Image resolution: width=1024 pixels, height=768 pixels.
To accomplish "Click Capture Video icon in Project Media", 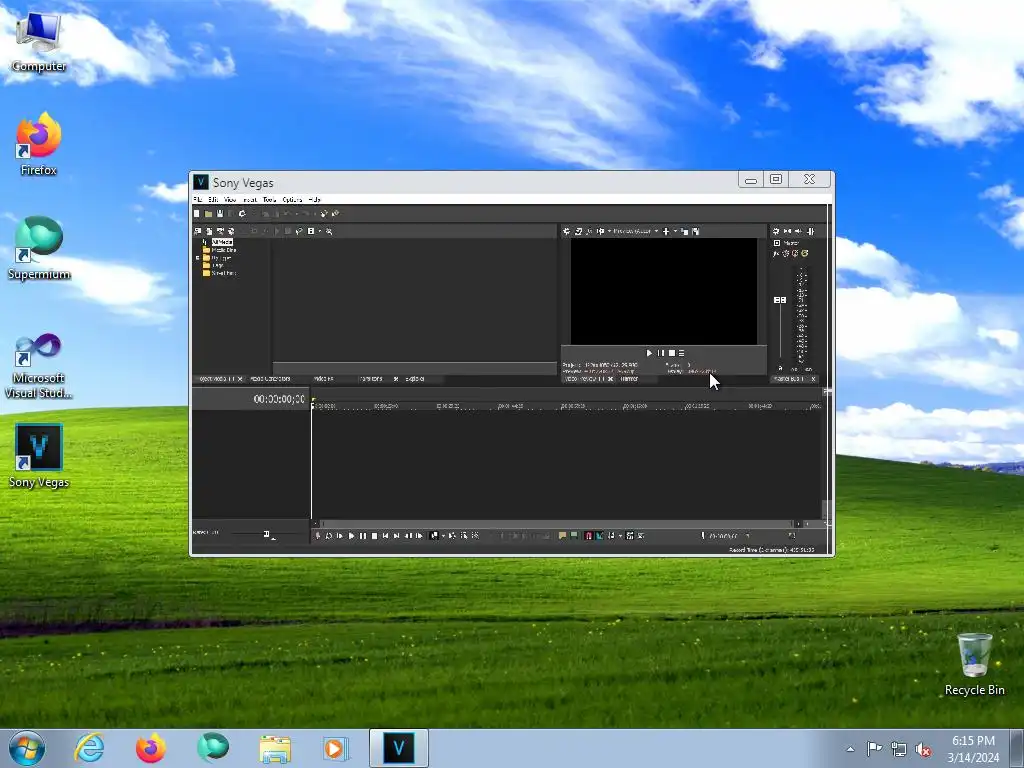I will coord(209,231).
